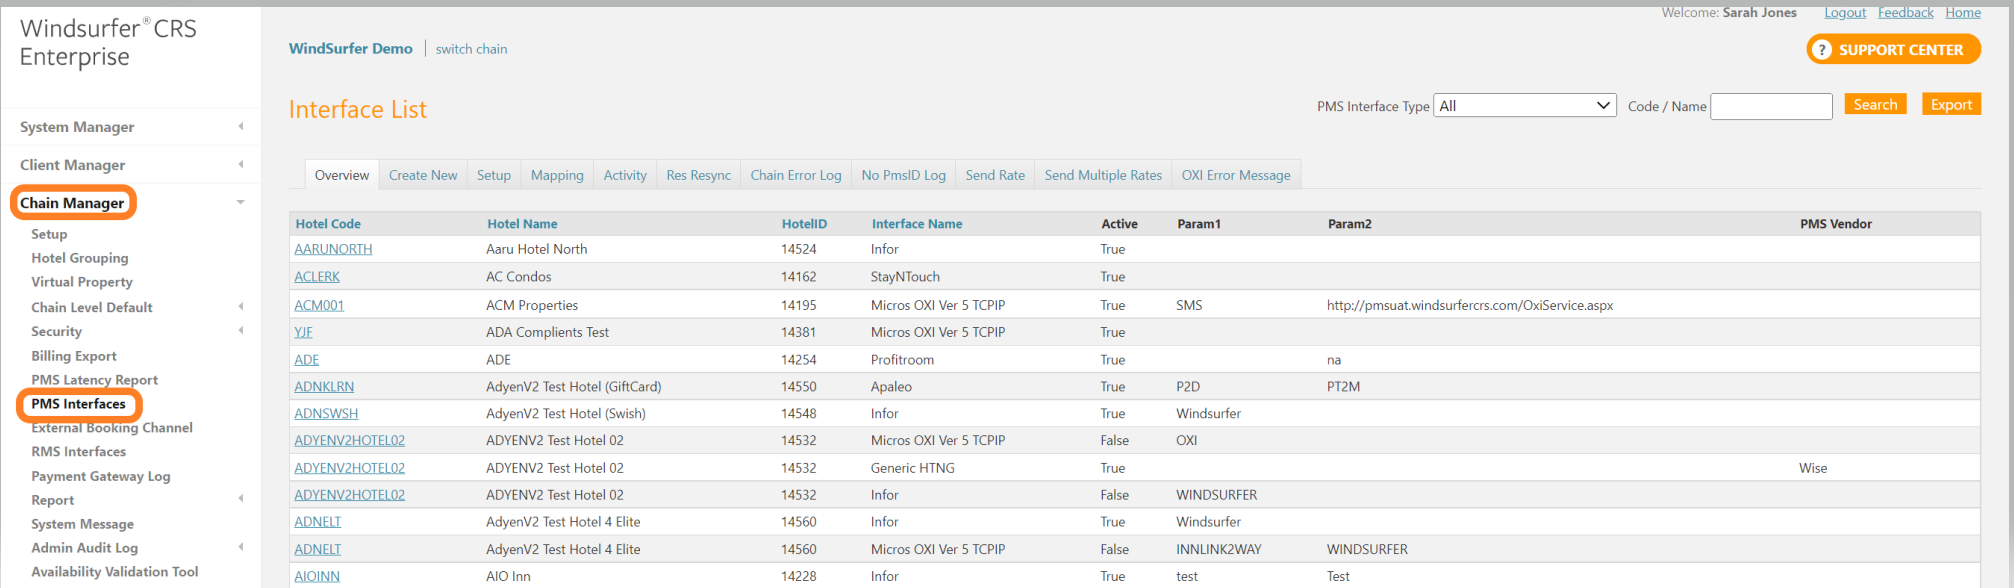Image resolution: width=2014 pixels, height=588 pixels.
Task: Open the ADE hotel code link
Action: (x=307, y=360)
